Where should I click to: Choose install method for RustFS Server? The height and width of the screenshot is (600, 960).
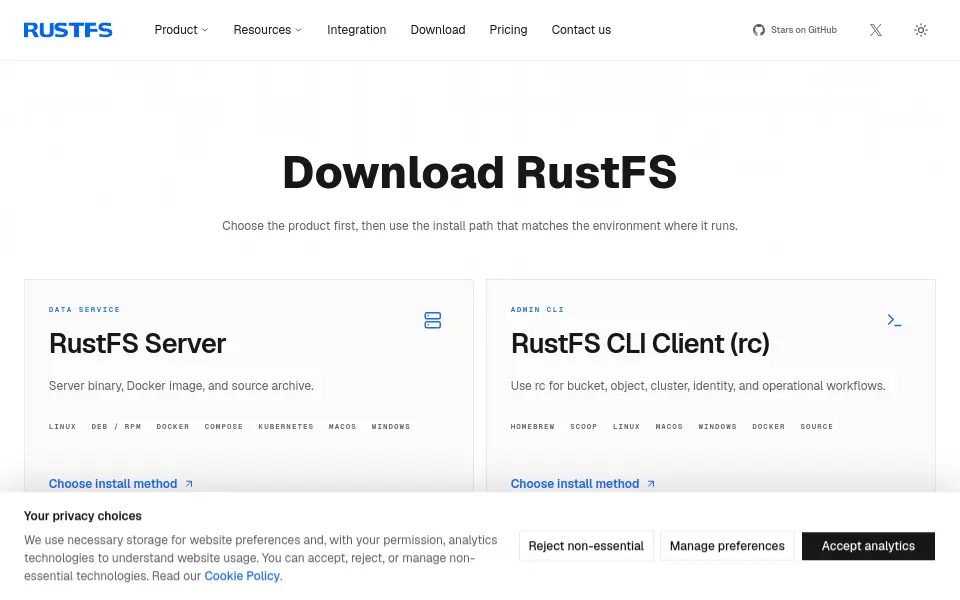[x=113, y=484]
